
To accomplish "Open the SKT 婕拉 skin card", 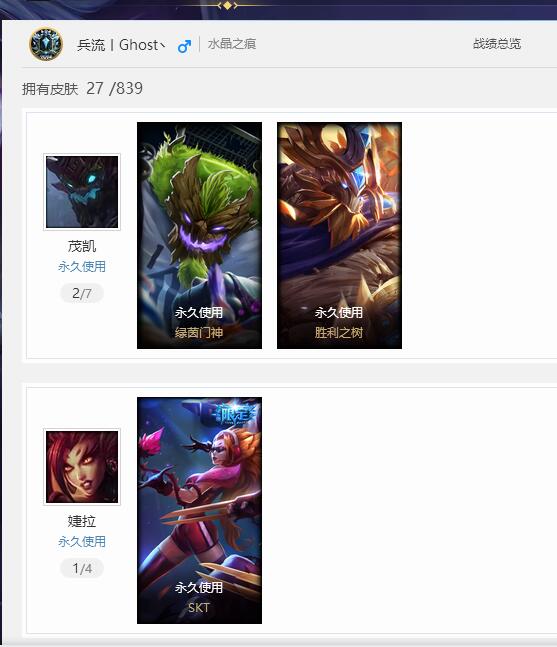I will coord(199,510).
